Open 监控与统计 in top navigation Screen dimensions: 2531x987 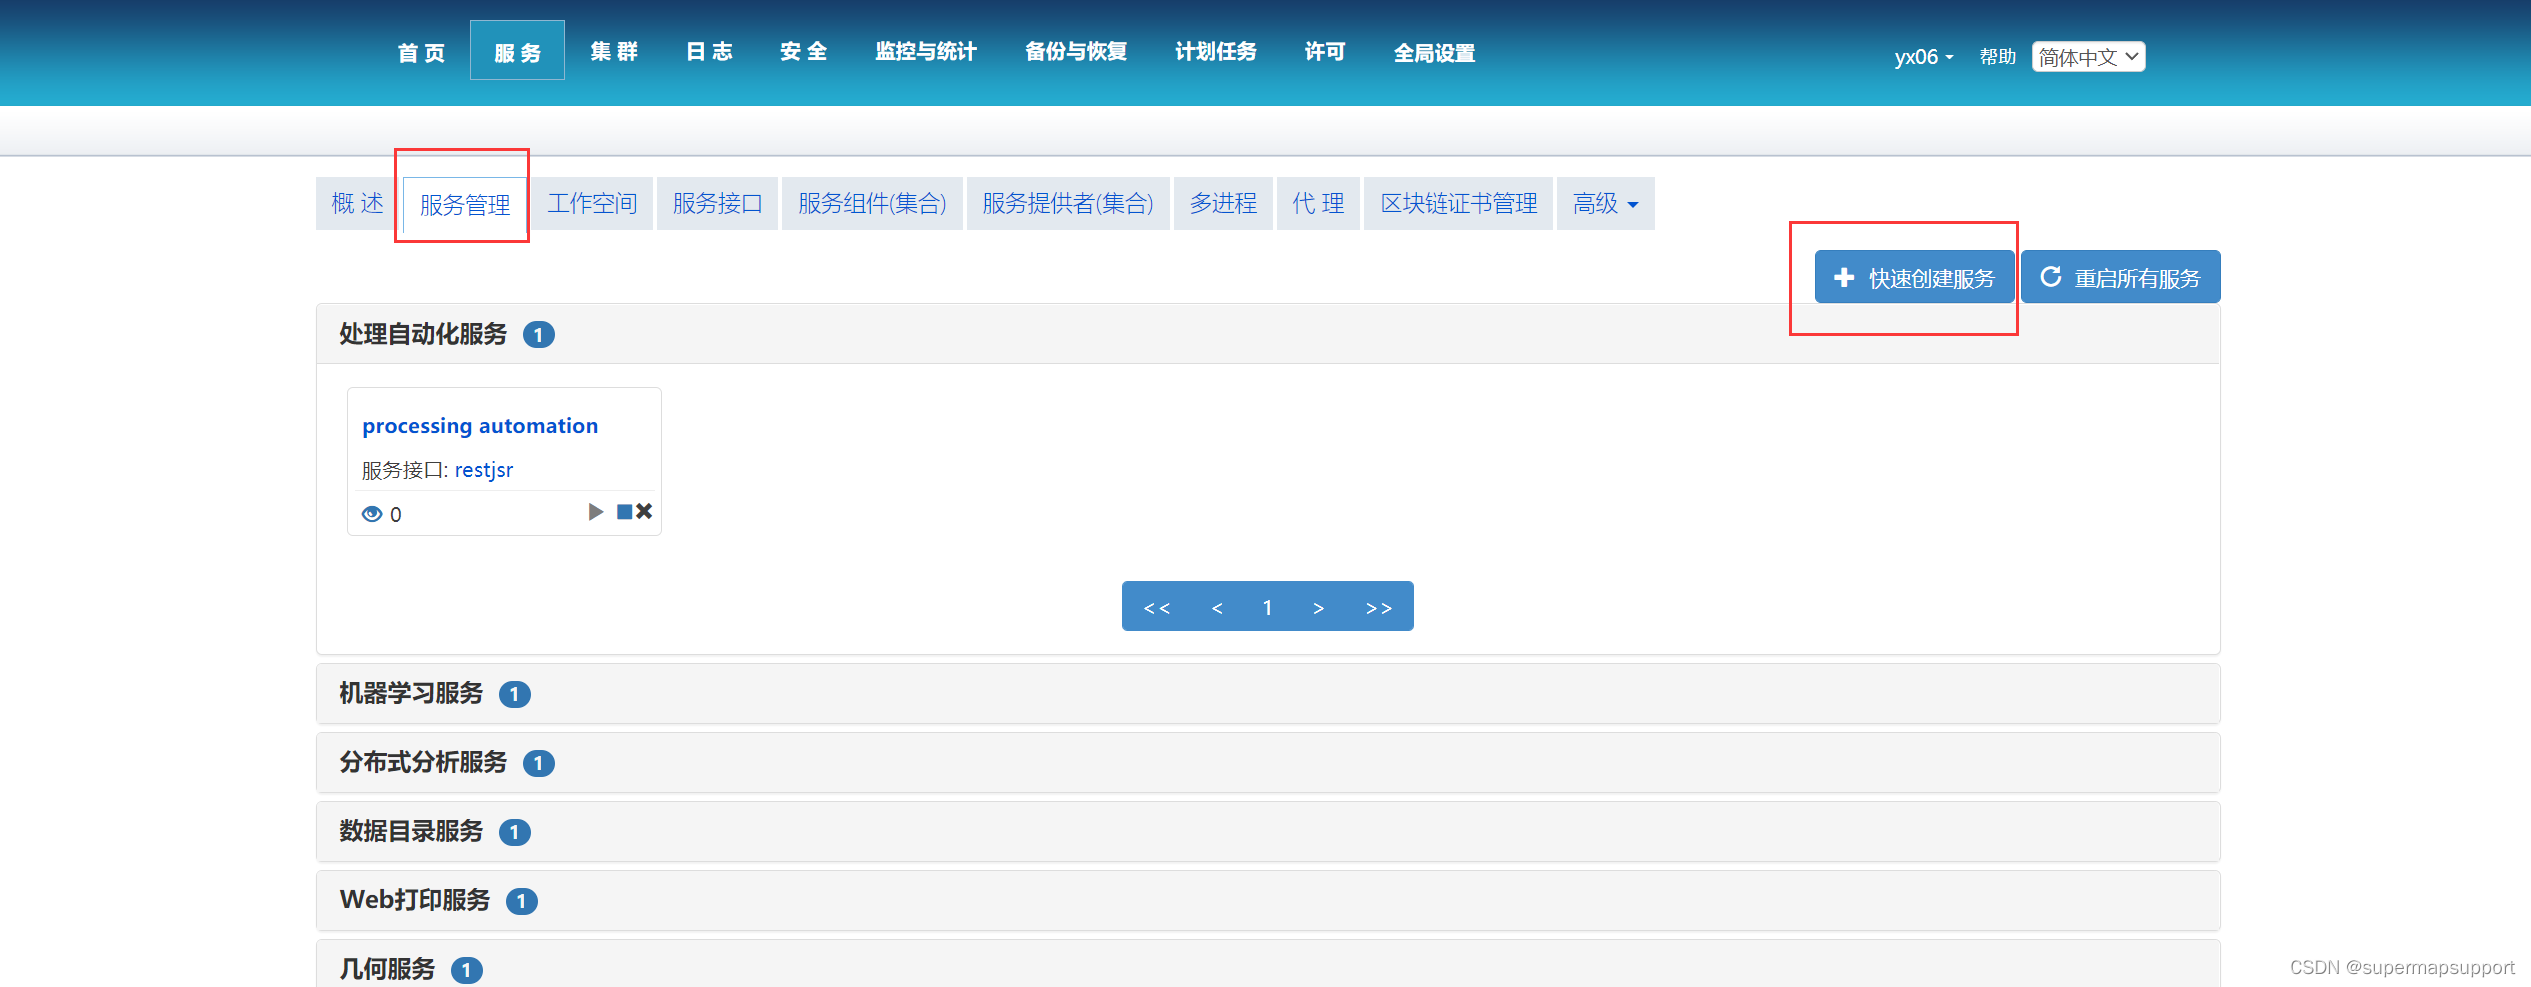click(x=926, y=51)
